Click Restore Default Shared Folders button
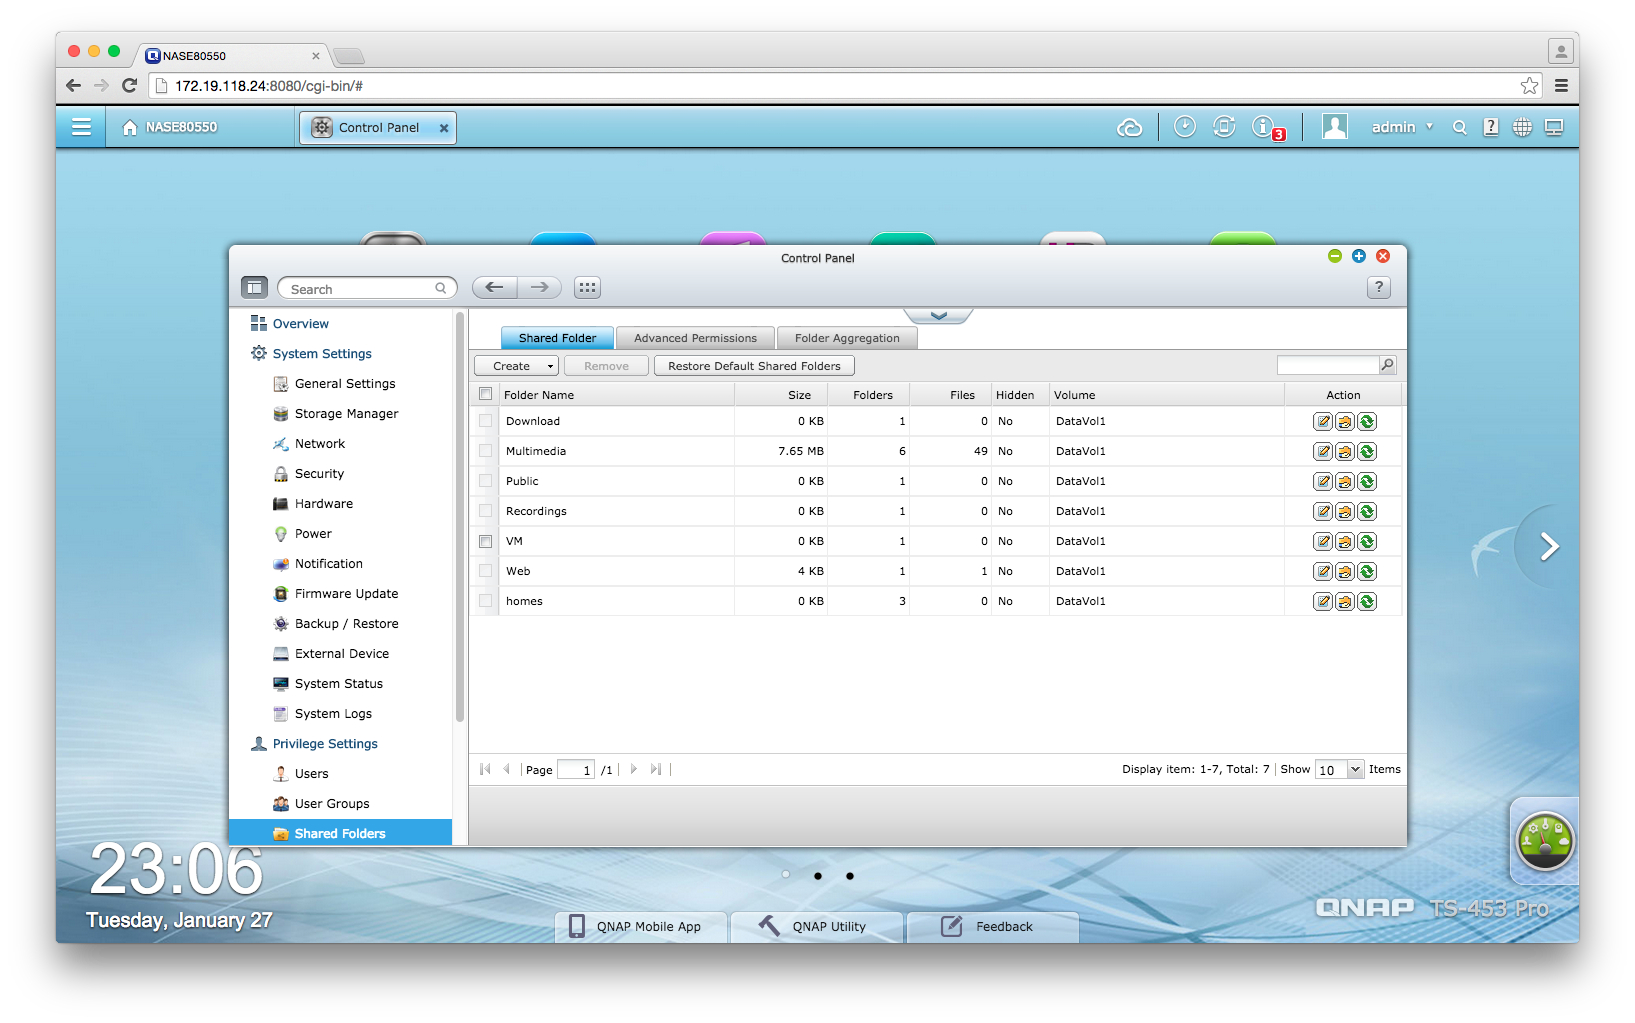The height and width of the screenshot is (1023, 1635). tap(754, 366)
